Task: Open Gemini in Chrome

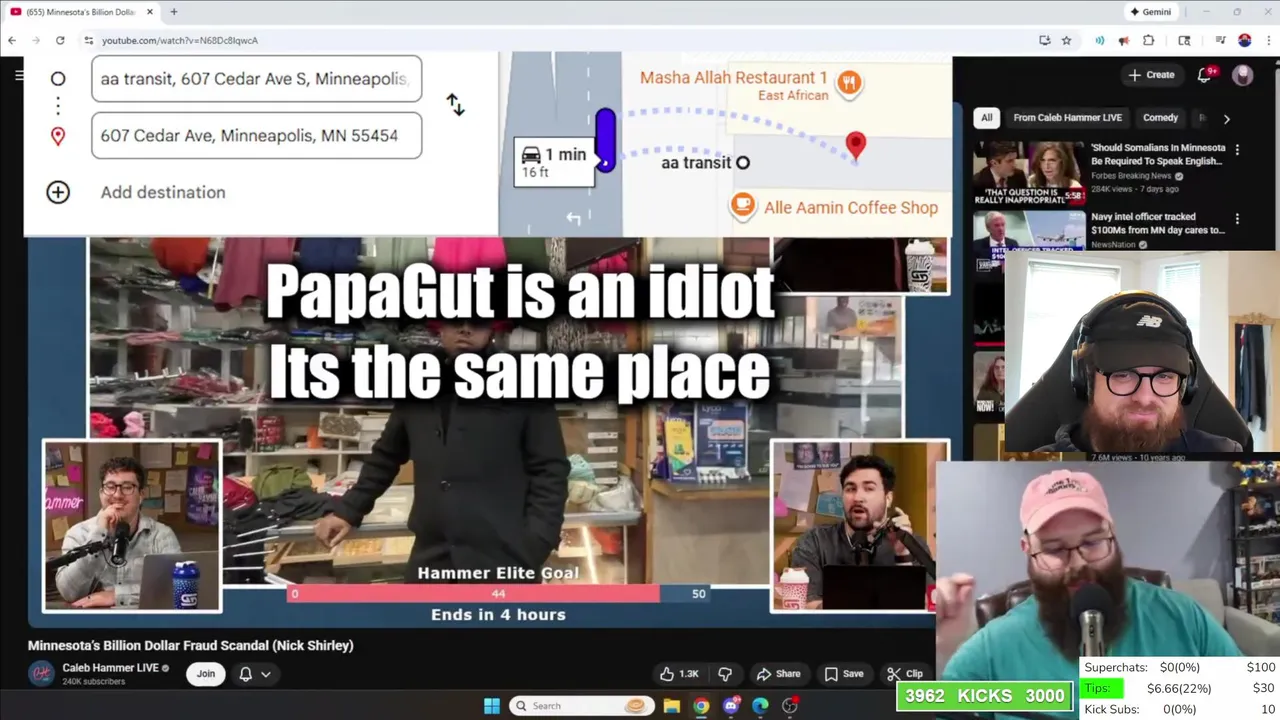Action: 1150,12
